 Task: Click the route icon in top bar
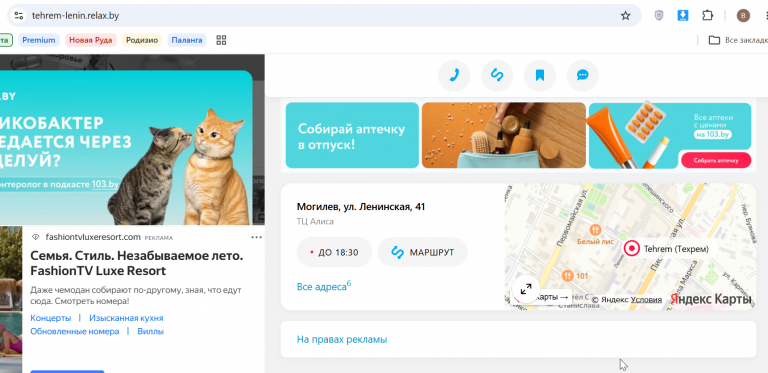coord(497,75)
